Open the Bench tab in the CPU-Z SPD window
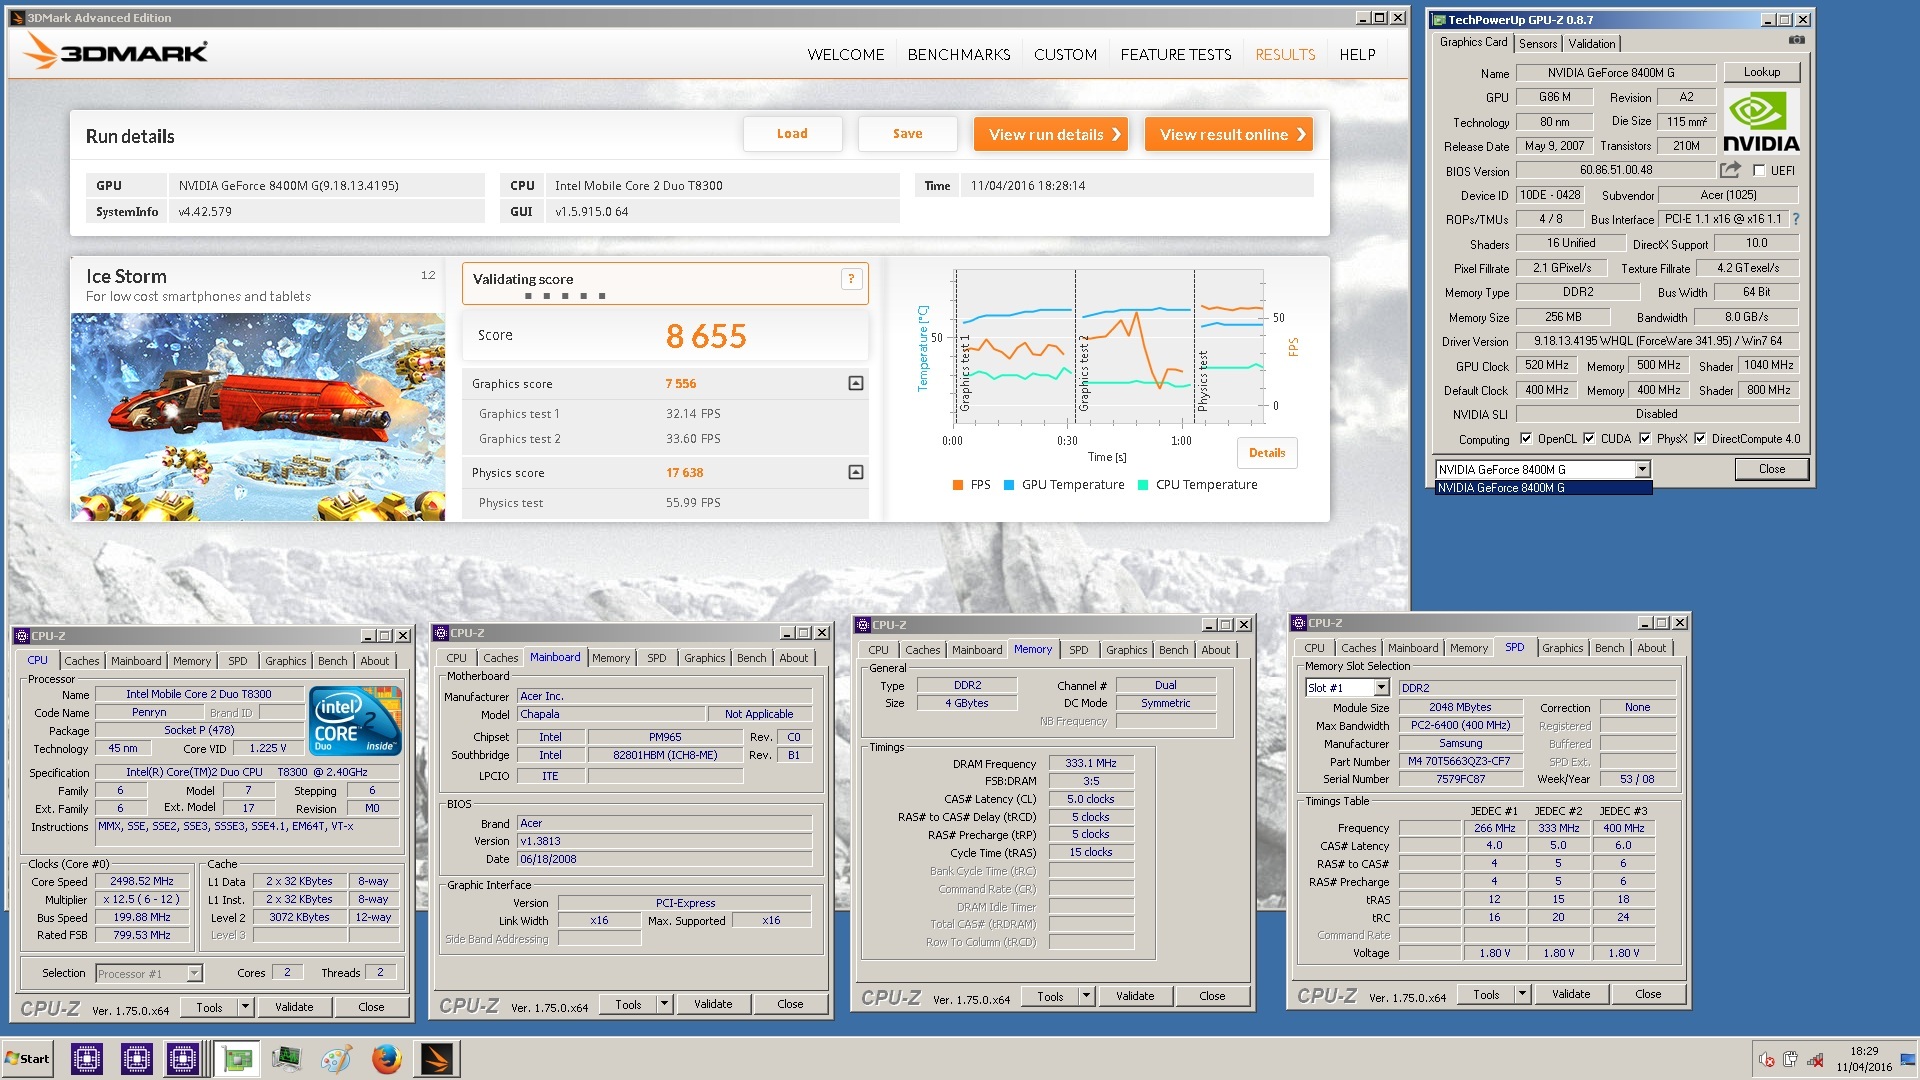The image size is (1920, 1080). coord(1609,648)
